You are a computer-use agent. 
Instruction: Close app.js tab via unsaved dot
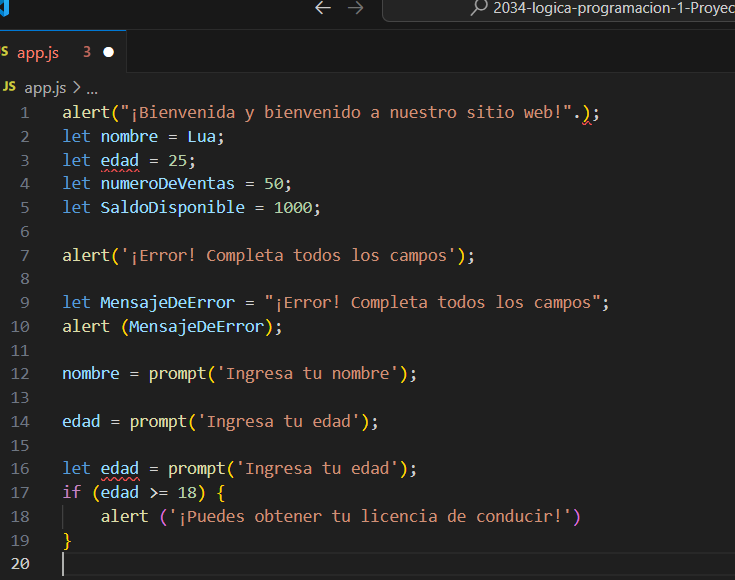click(108, 52)
